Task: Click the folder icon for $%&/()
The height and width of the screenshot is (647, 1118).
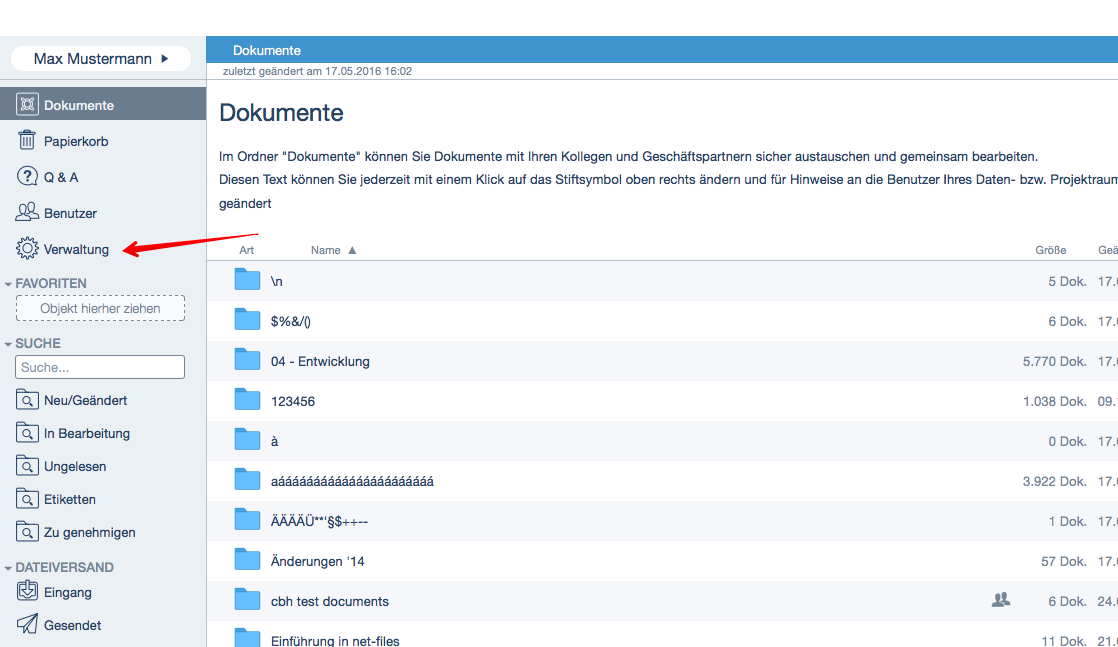Action: (247, 319)
